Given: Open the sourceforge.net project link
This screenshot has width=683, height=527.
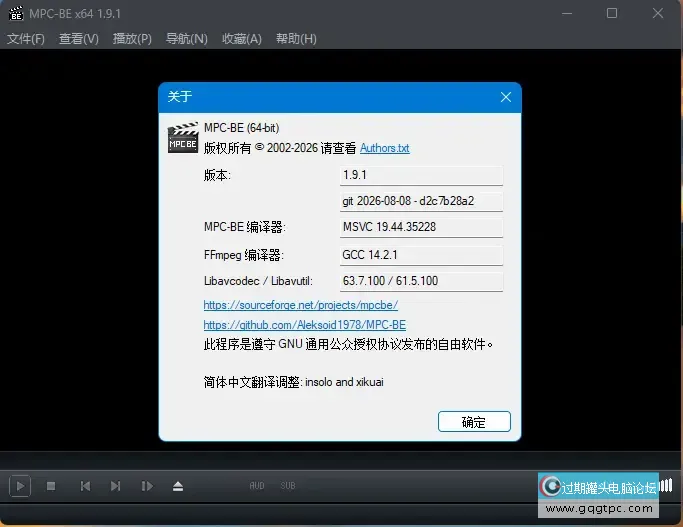Looking at the screenshot, I should (301, 305).
